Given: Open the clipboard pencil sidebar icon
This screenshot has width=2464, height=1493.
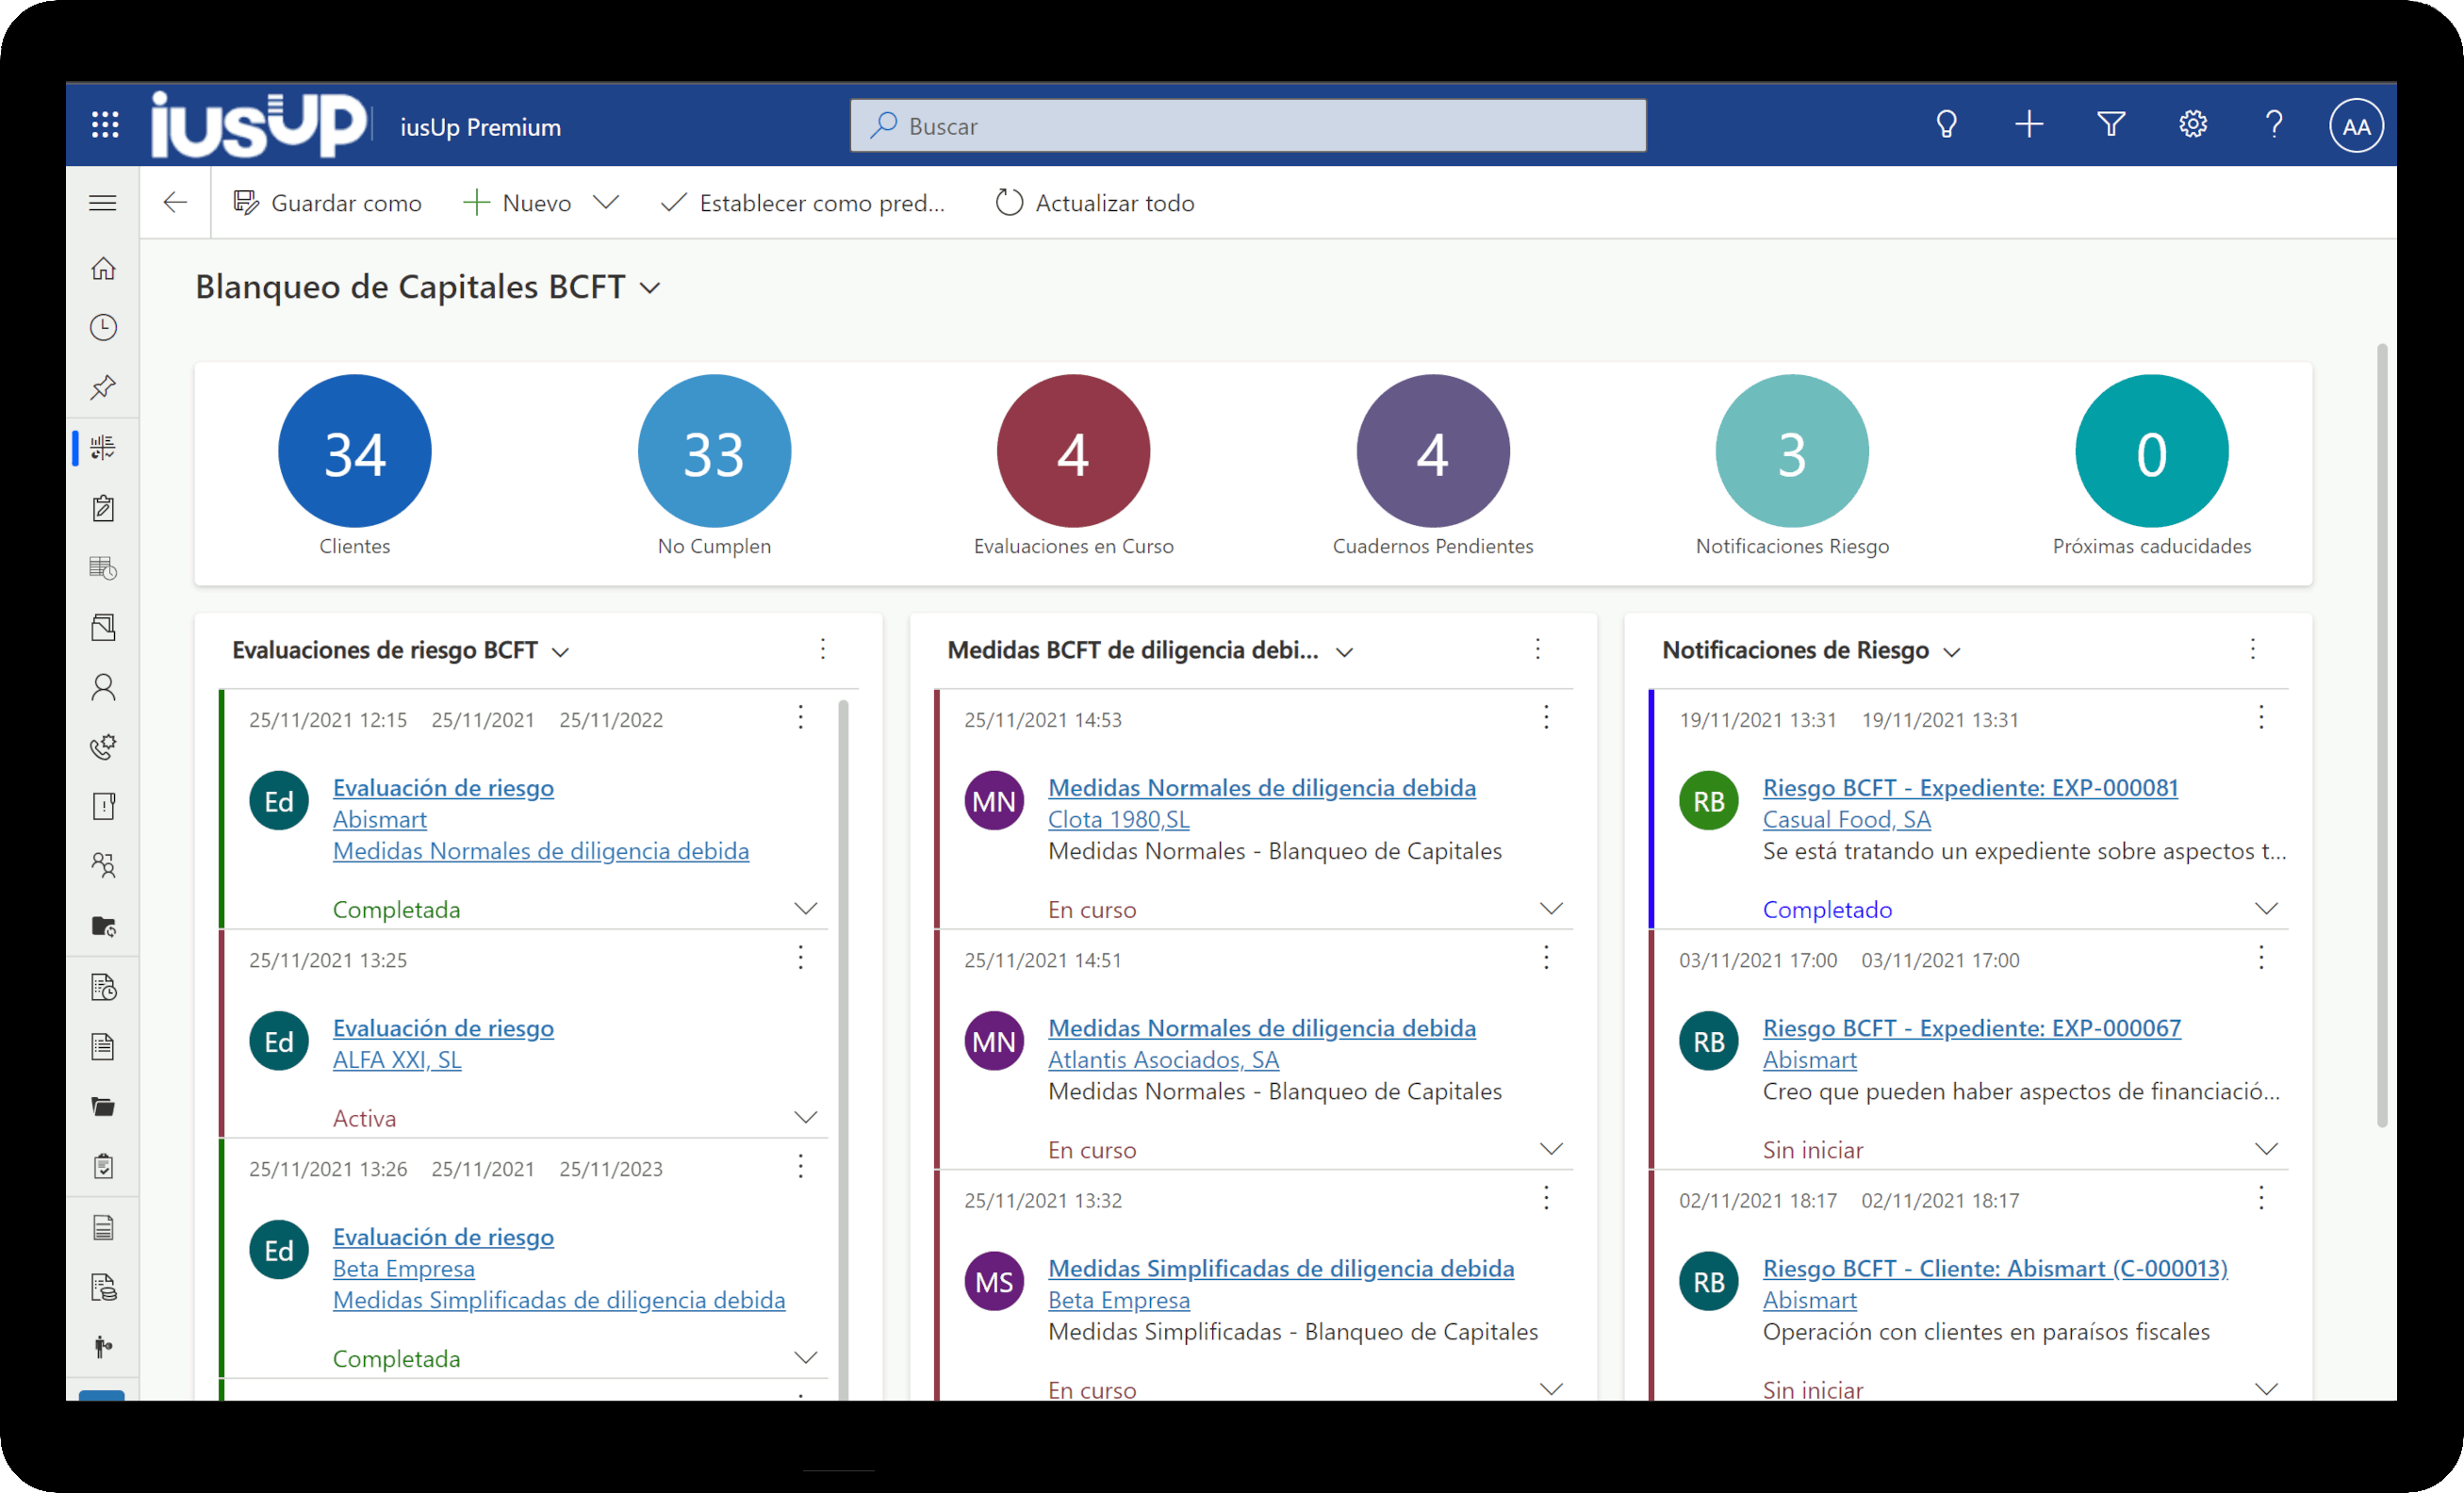Looking at the screenshot, I should (x=103, y=508).
